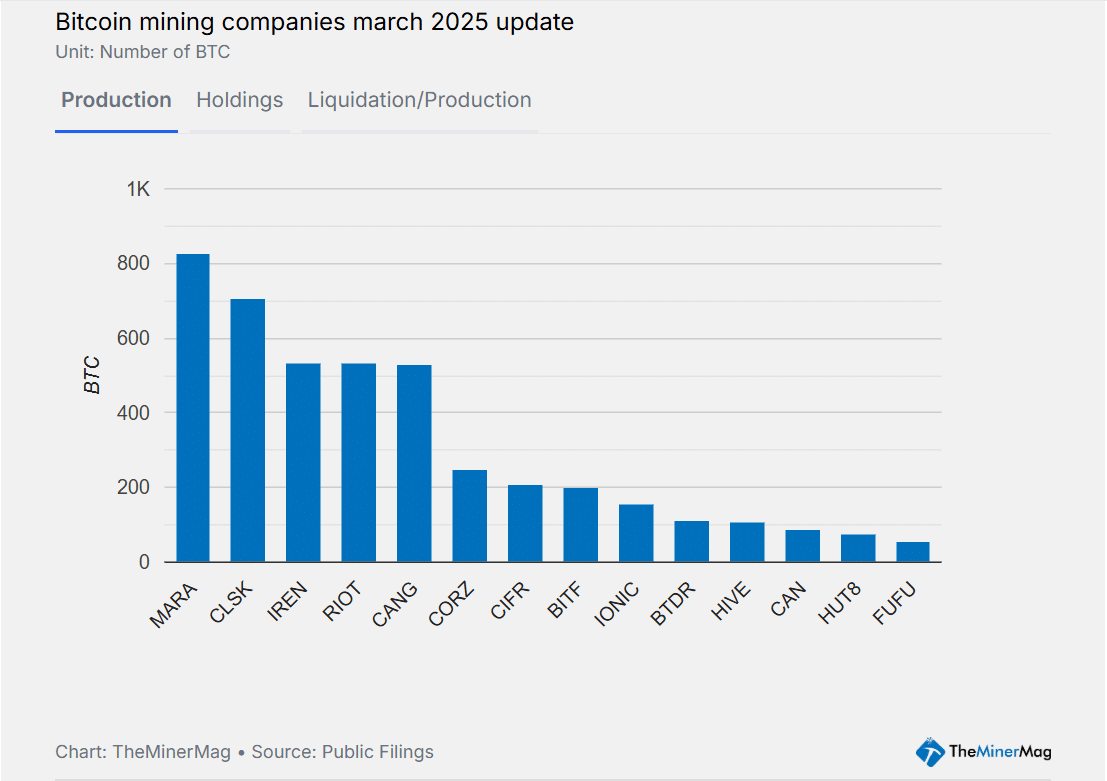
Task: Select the HUT8 bar
Action: pyautogui.click(x=858, y=548)
